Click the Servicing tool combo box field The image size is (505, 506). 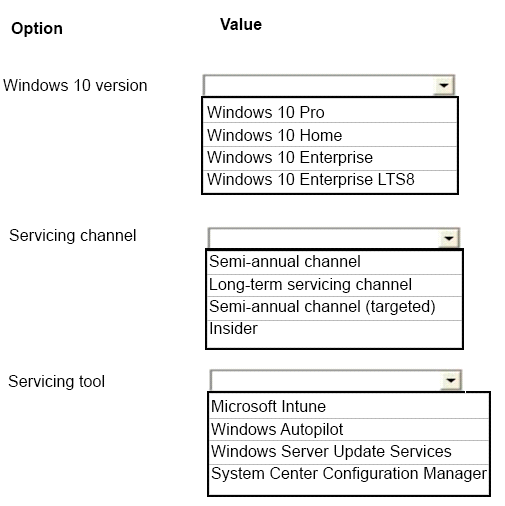pyautogui.click(x=336, y=380)
